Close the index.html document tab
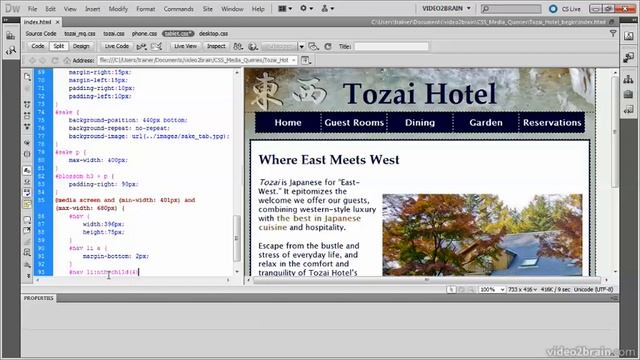640x360 pixels. pyautogui.click(x=58, y=22)
